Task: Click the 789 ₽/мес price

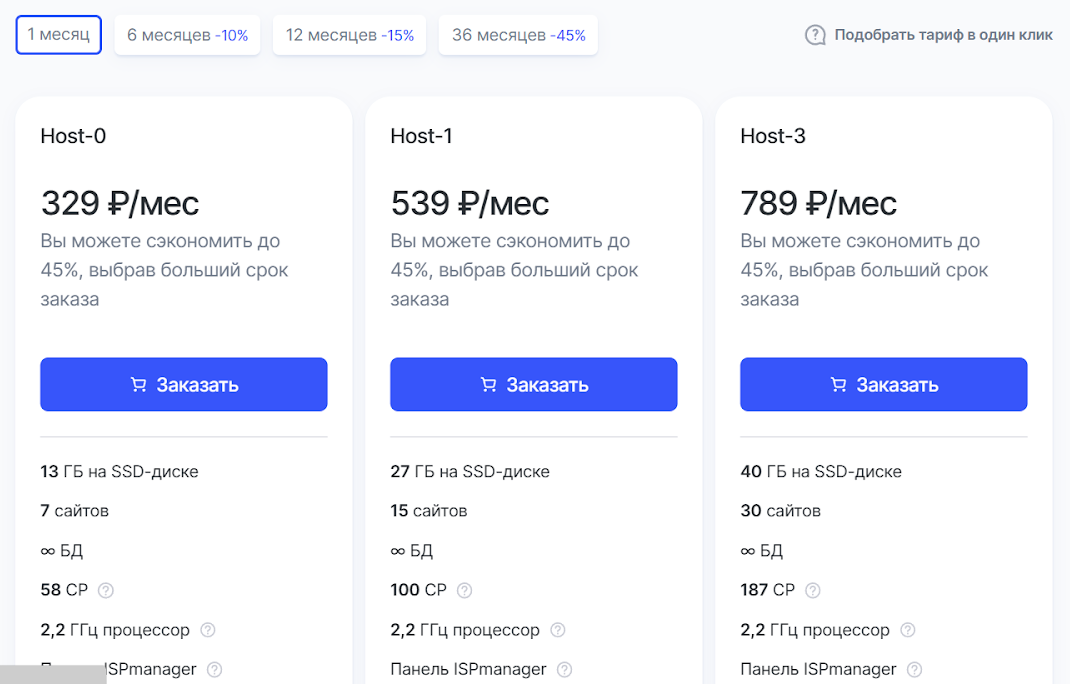Action: click(x=818, y=203)
